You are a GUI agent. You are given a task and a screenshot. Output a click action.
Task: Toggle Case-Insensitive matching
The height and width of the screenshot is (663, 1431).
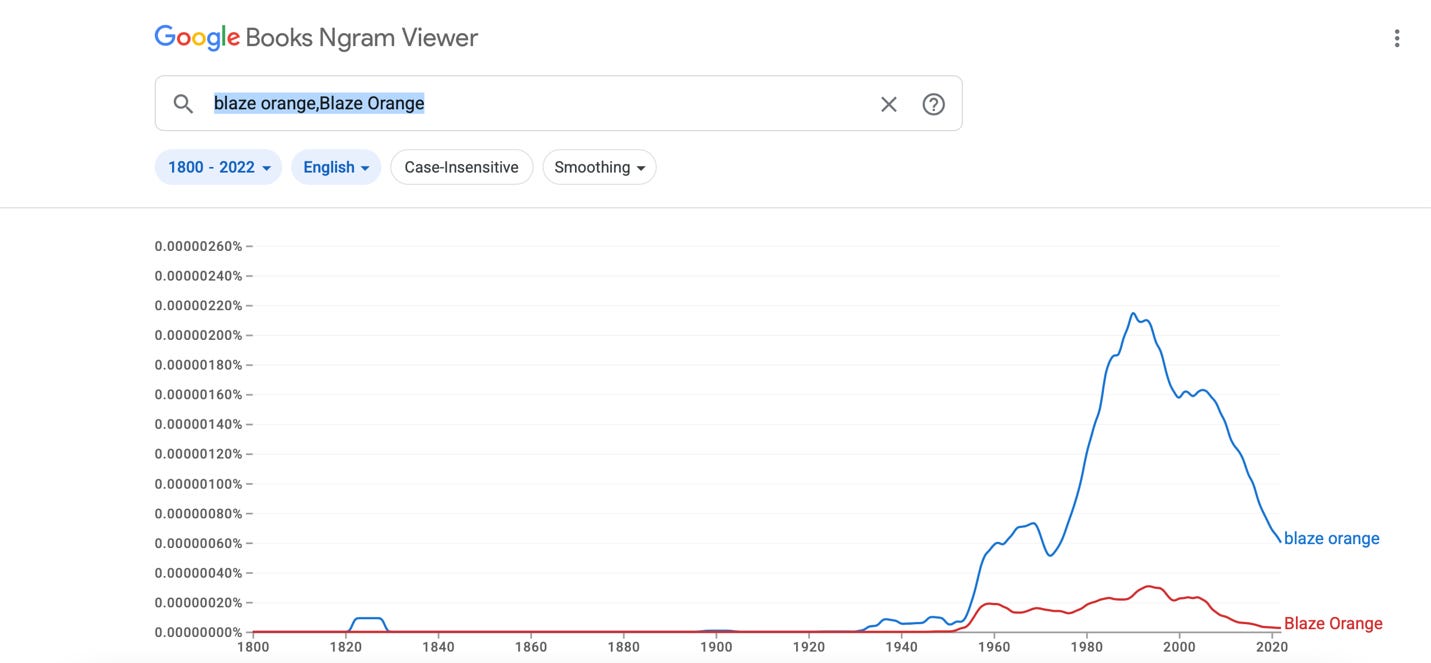pyautogui.click(x=461, y=167)
